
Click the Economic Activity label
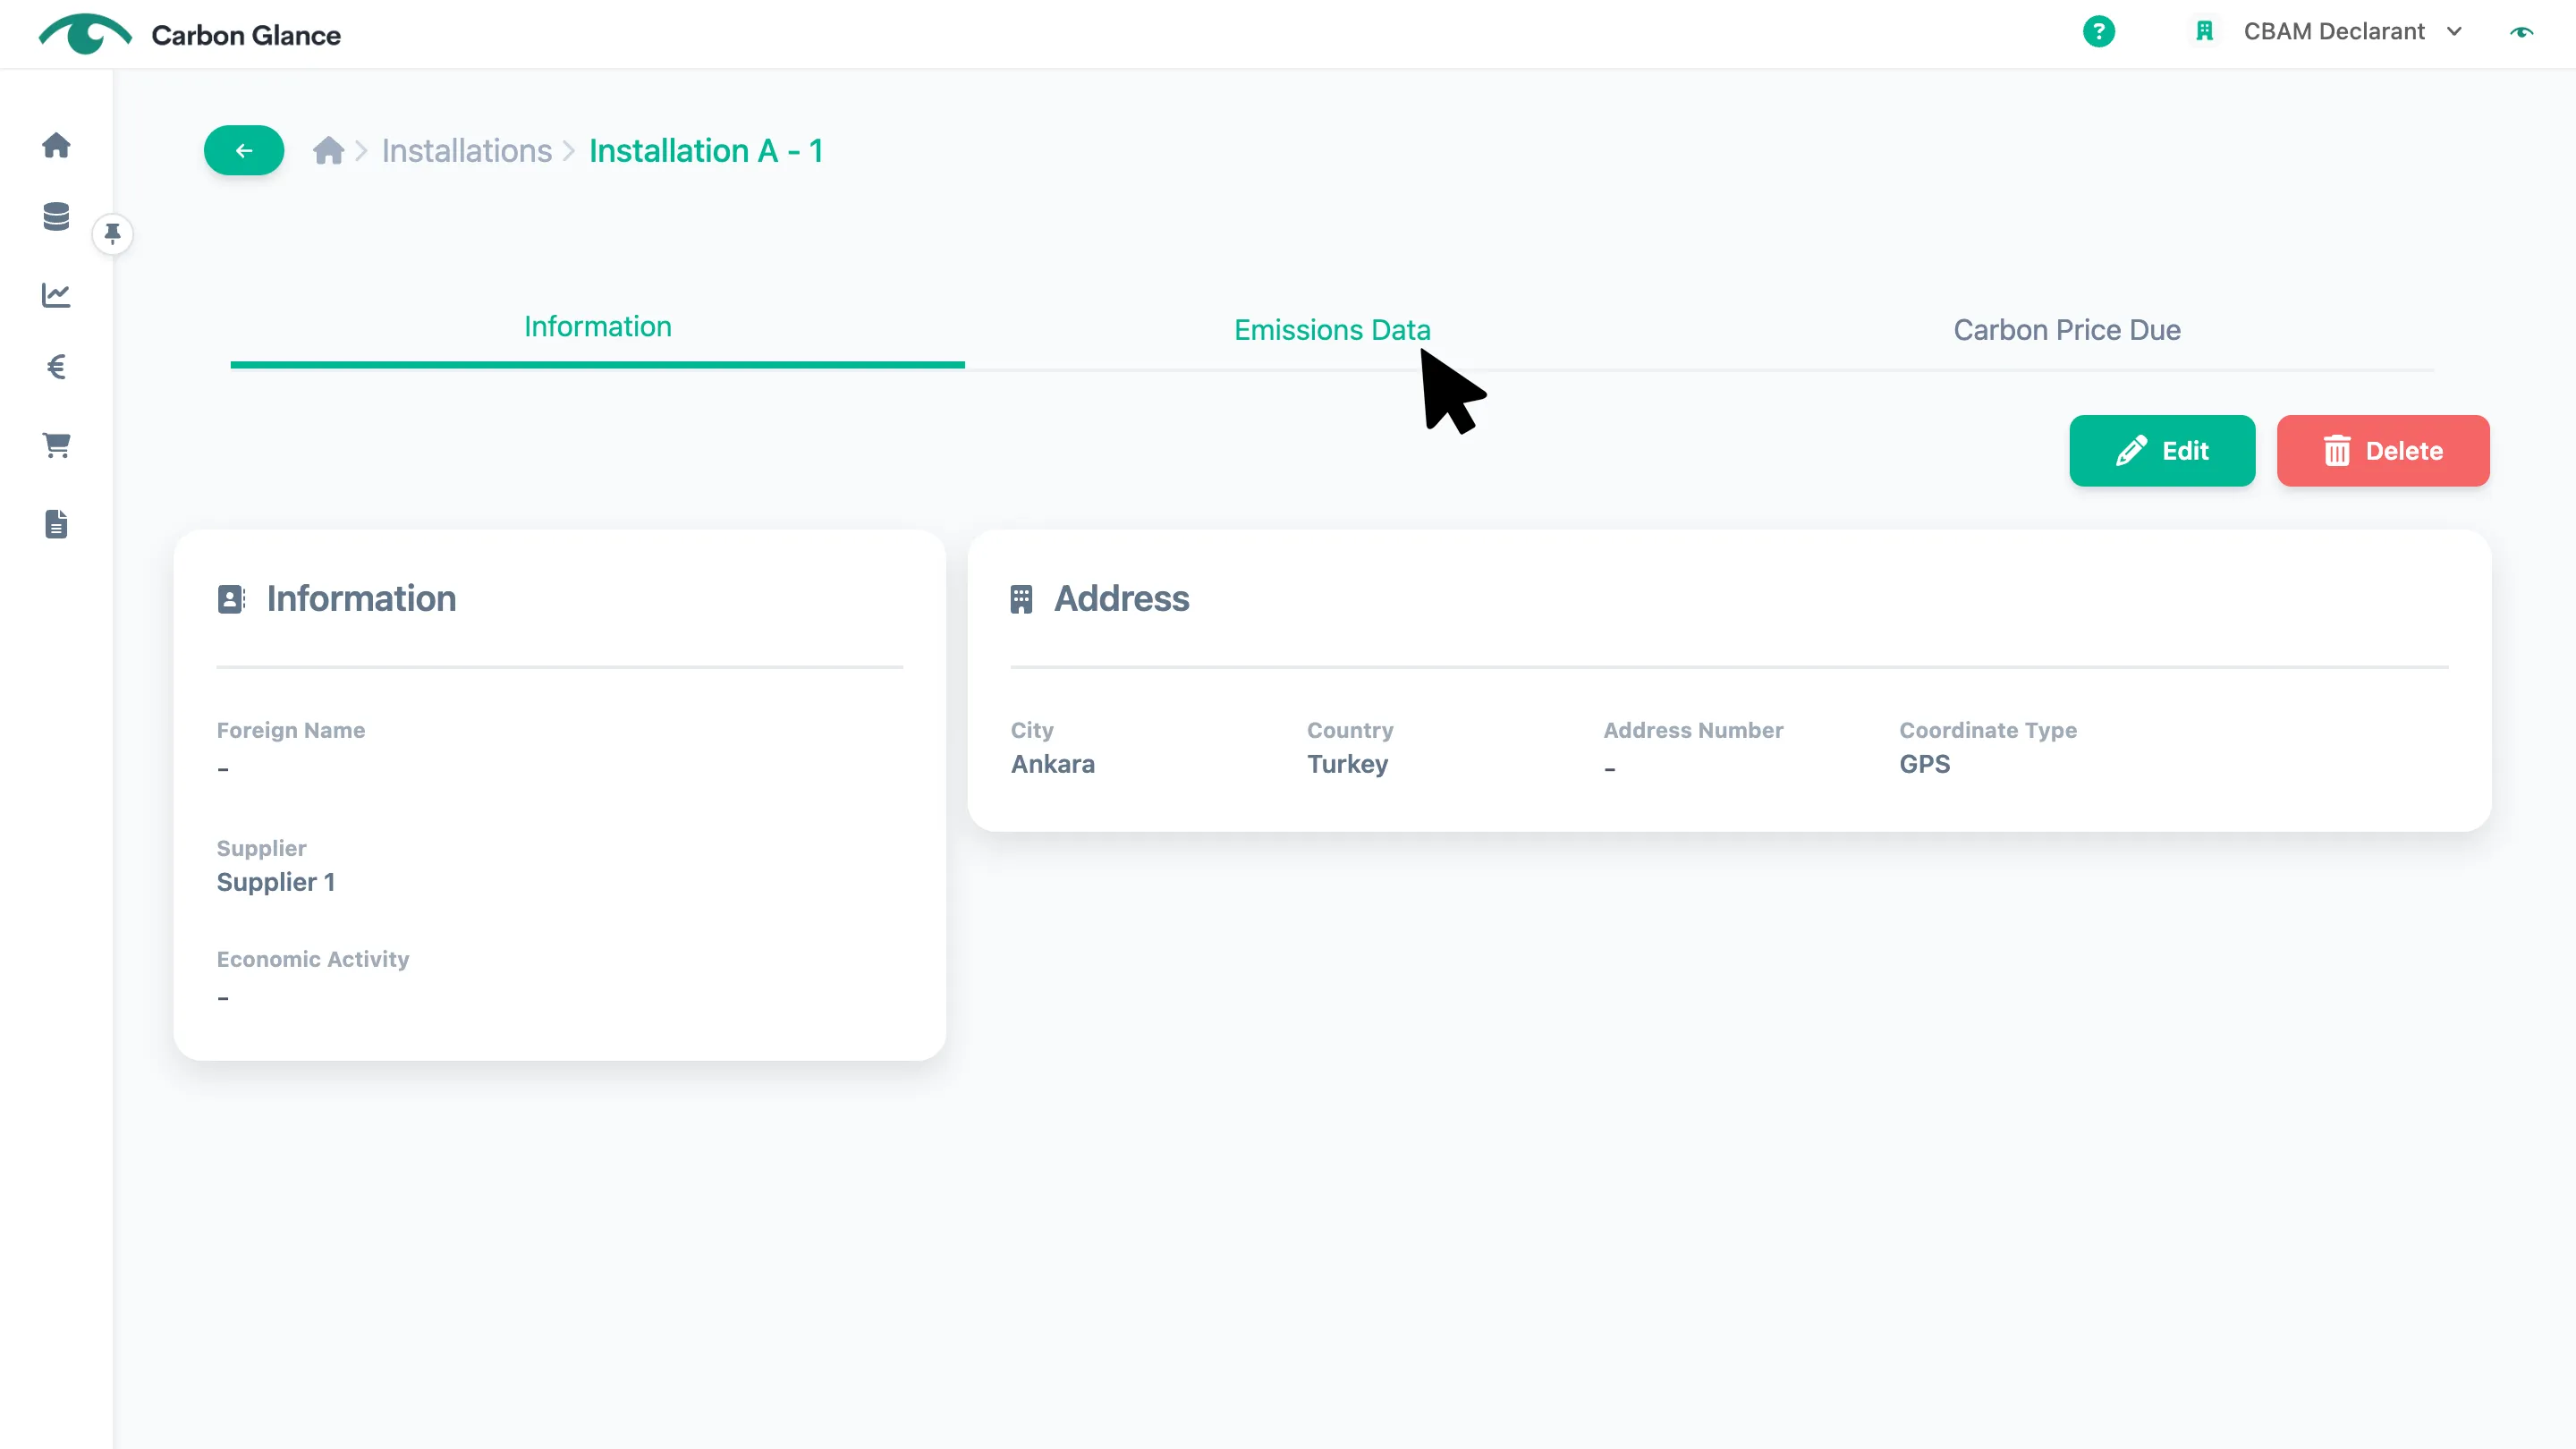(x=313, y=959)
